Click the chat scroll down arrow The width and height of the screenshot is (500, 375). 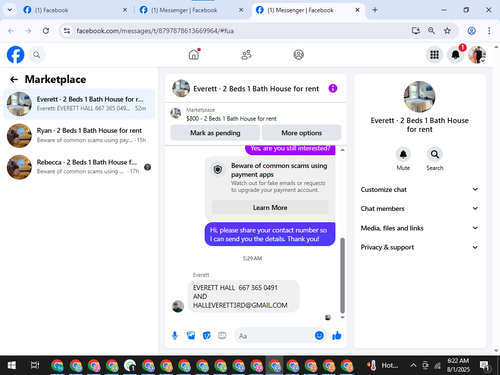coord(342,317)
